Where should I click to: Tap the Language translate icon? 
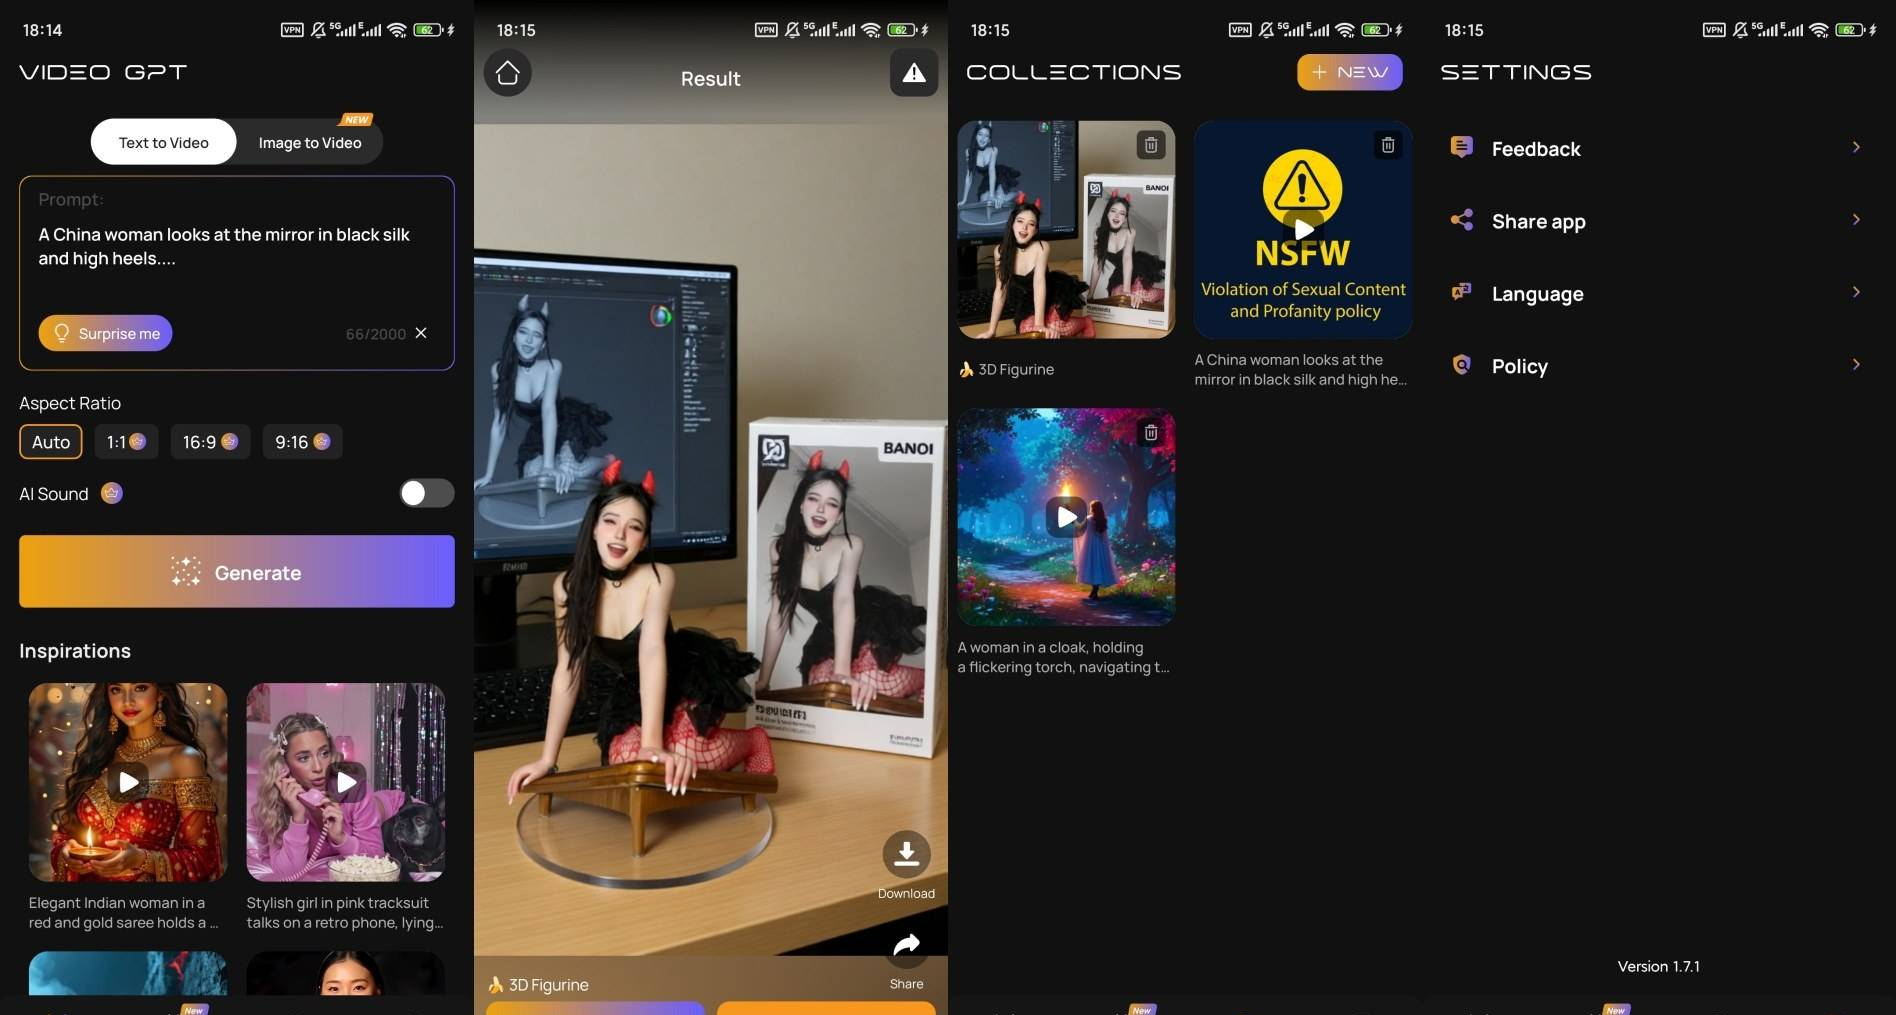[1461, 292]
